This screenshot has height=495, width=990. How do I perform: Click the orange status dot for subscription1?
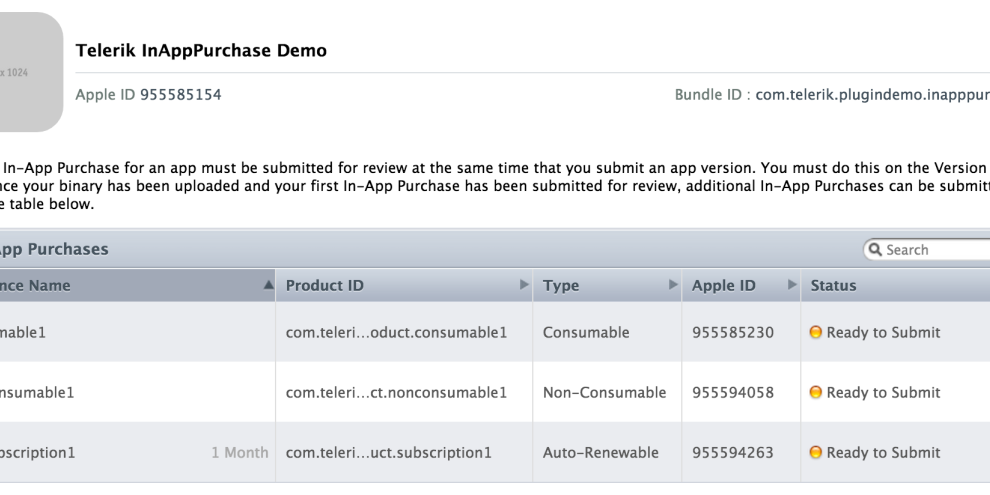click(x=816, y=453)
